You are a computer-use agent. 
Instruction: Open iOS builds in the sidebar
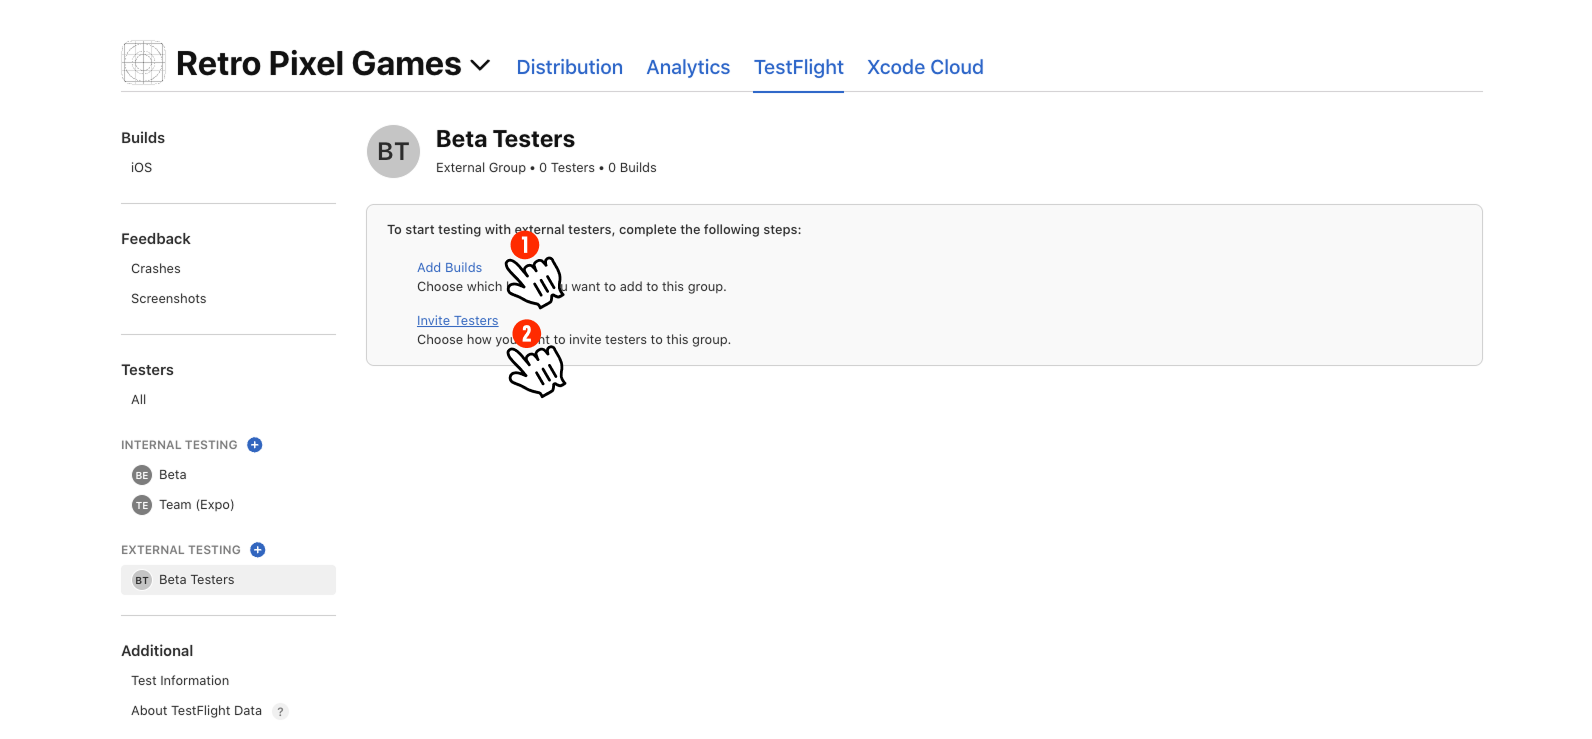coord(142,168)
